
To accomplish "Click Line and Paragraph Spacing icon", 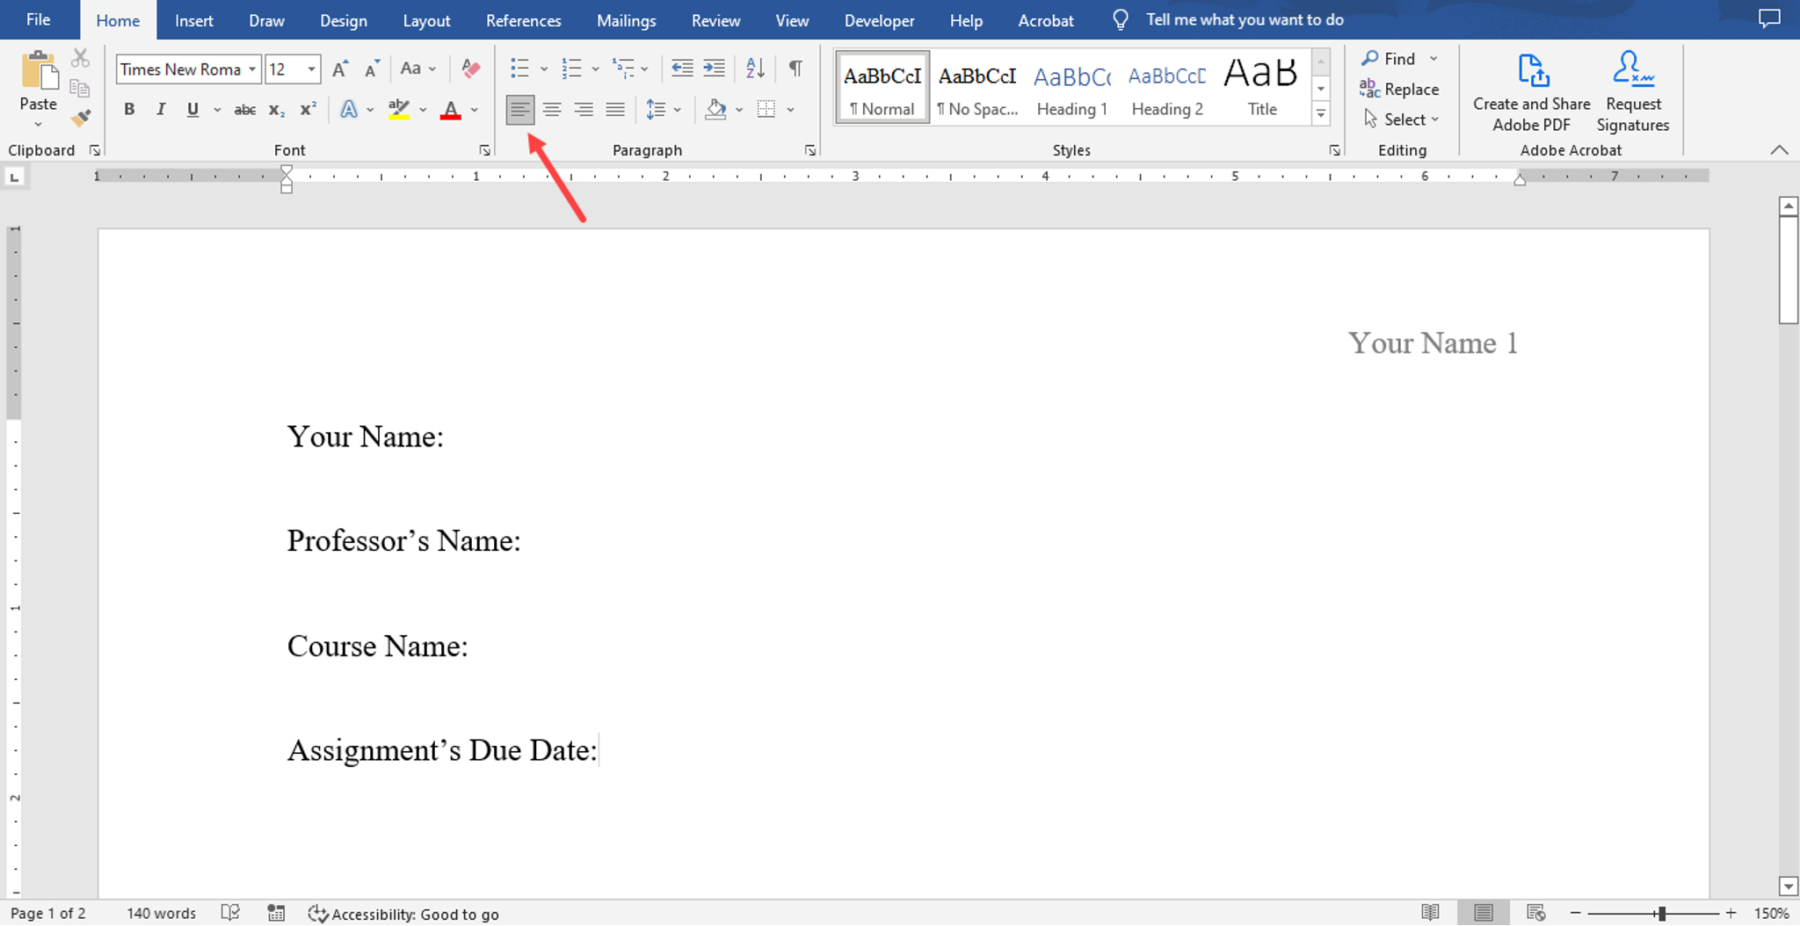I will tap(656, 110).
